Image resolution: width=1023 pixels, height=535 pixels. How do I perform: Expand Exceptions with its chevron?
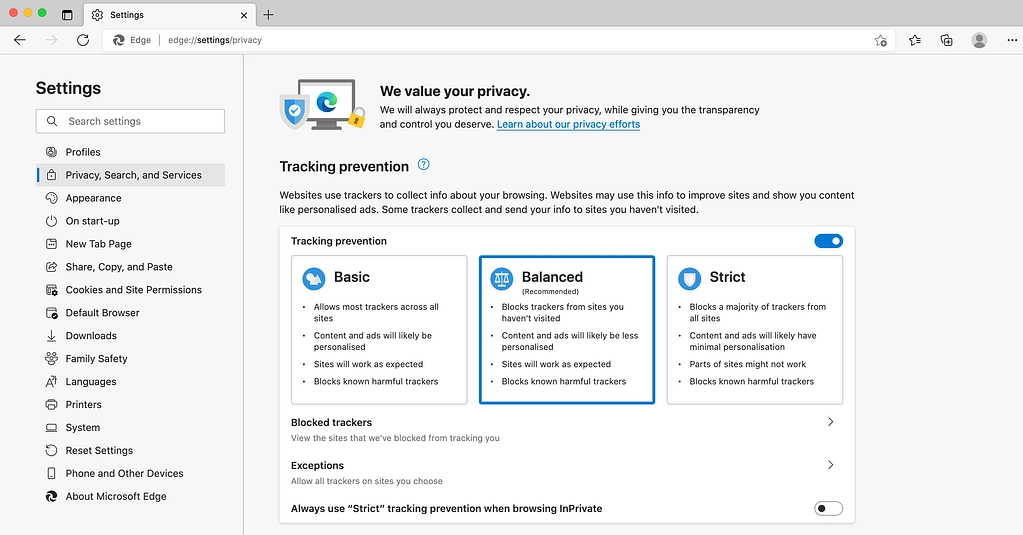[x=831, y=465]
